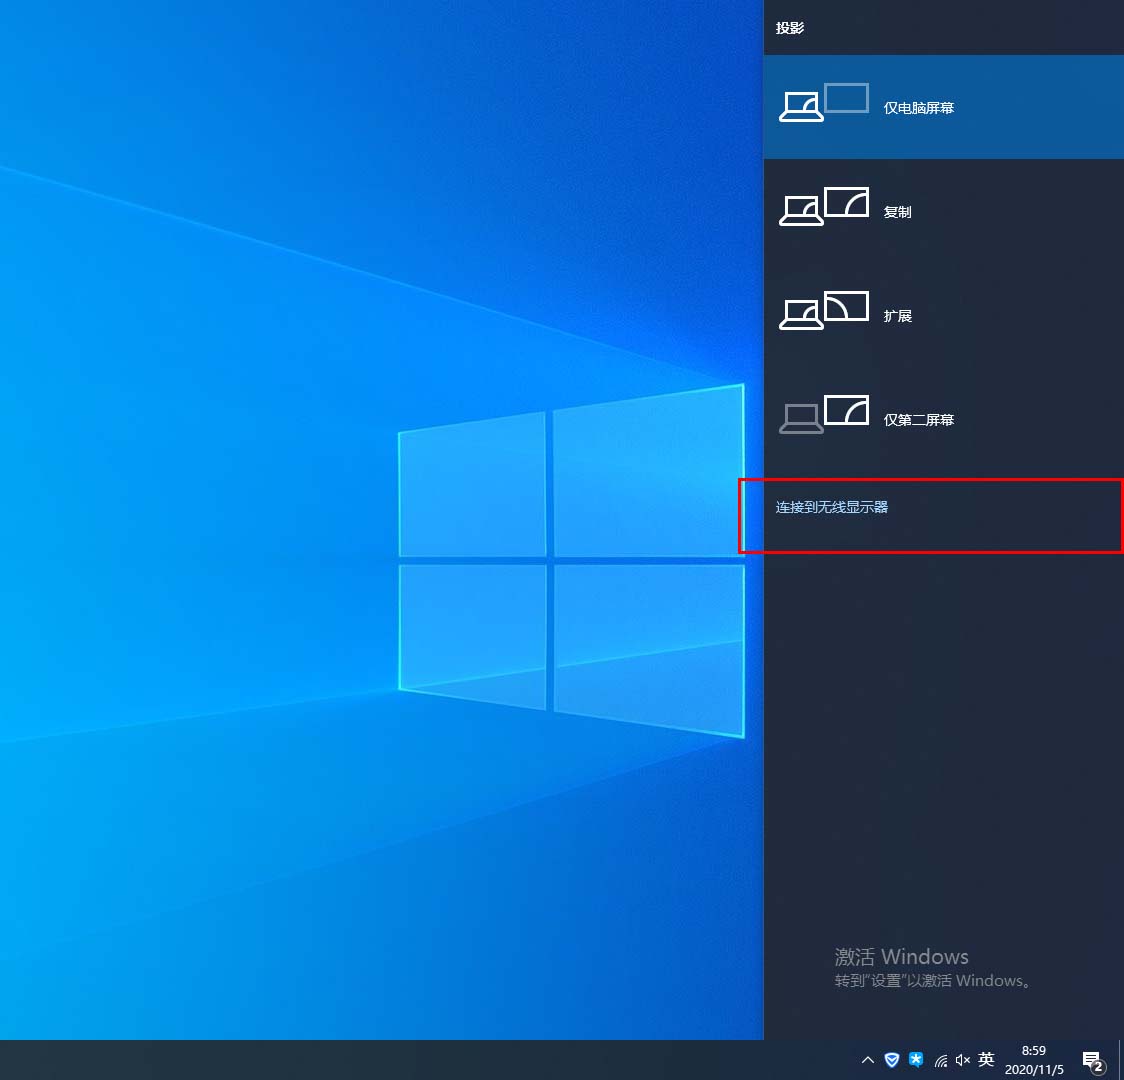Toggle the 英 input method indicator

[x=986, y=1060]
